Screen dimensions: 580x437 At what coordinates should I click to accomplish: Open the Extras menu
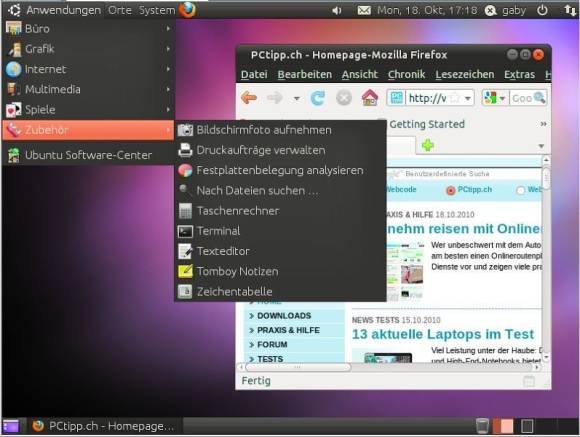point(519,74)
